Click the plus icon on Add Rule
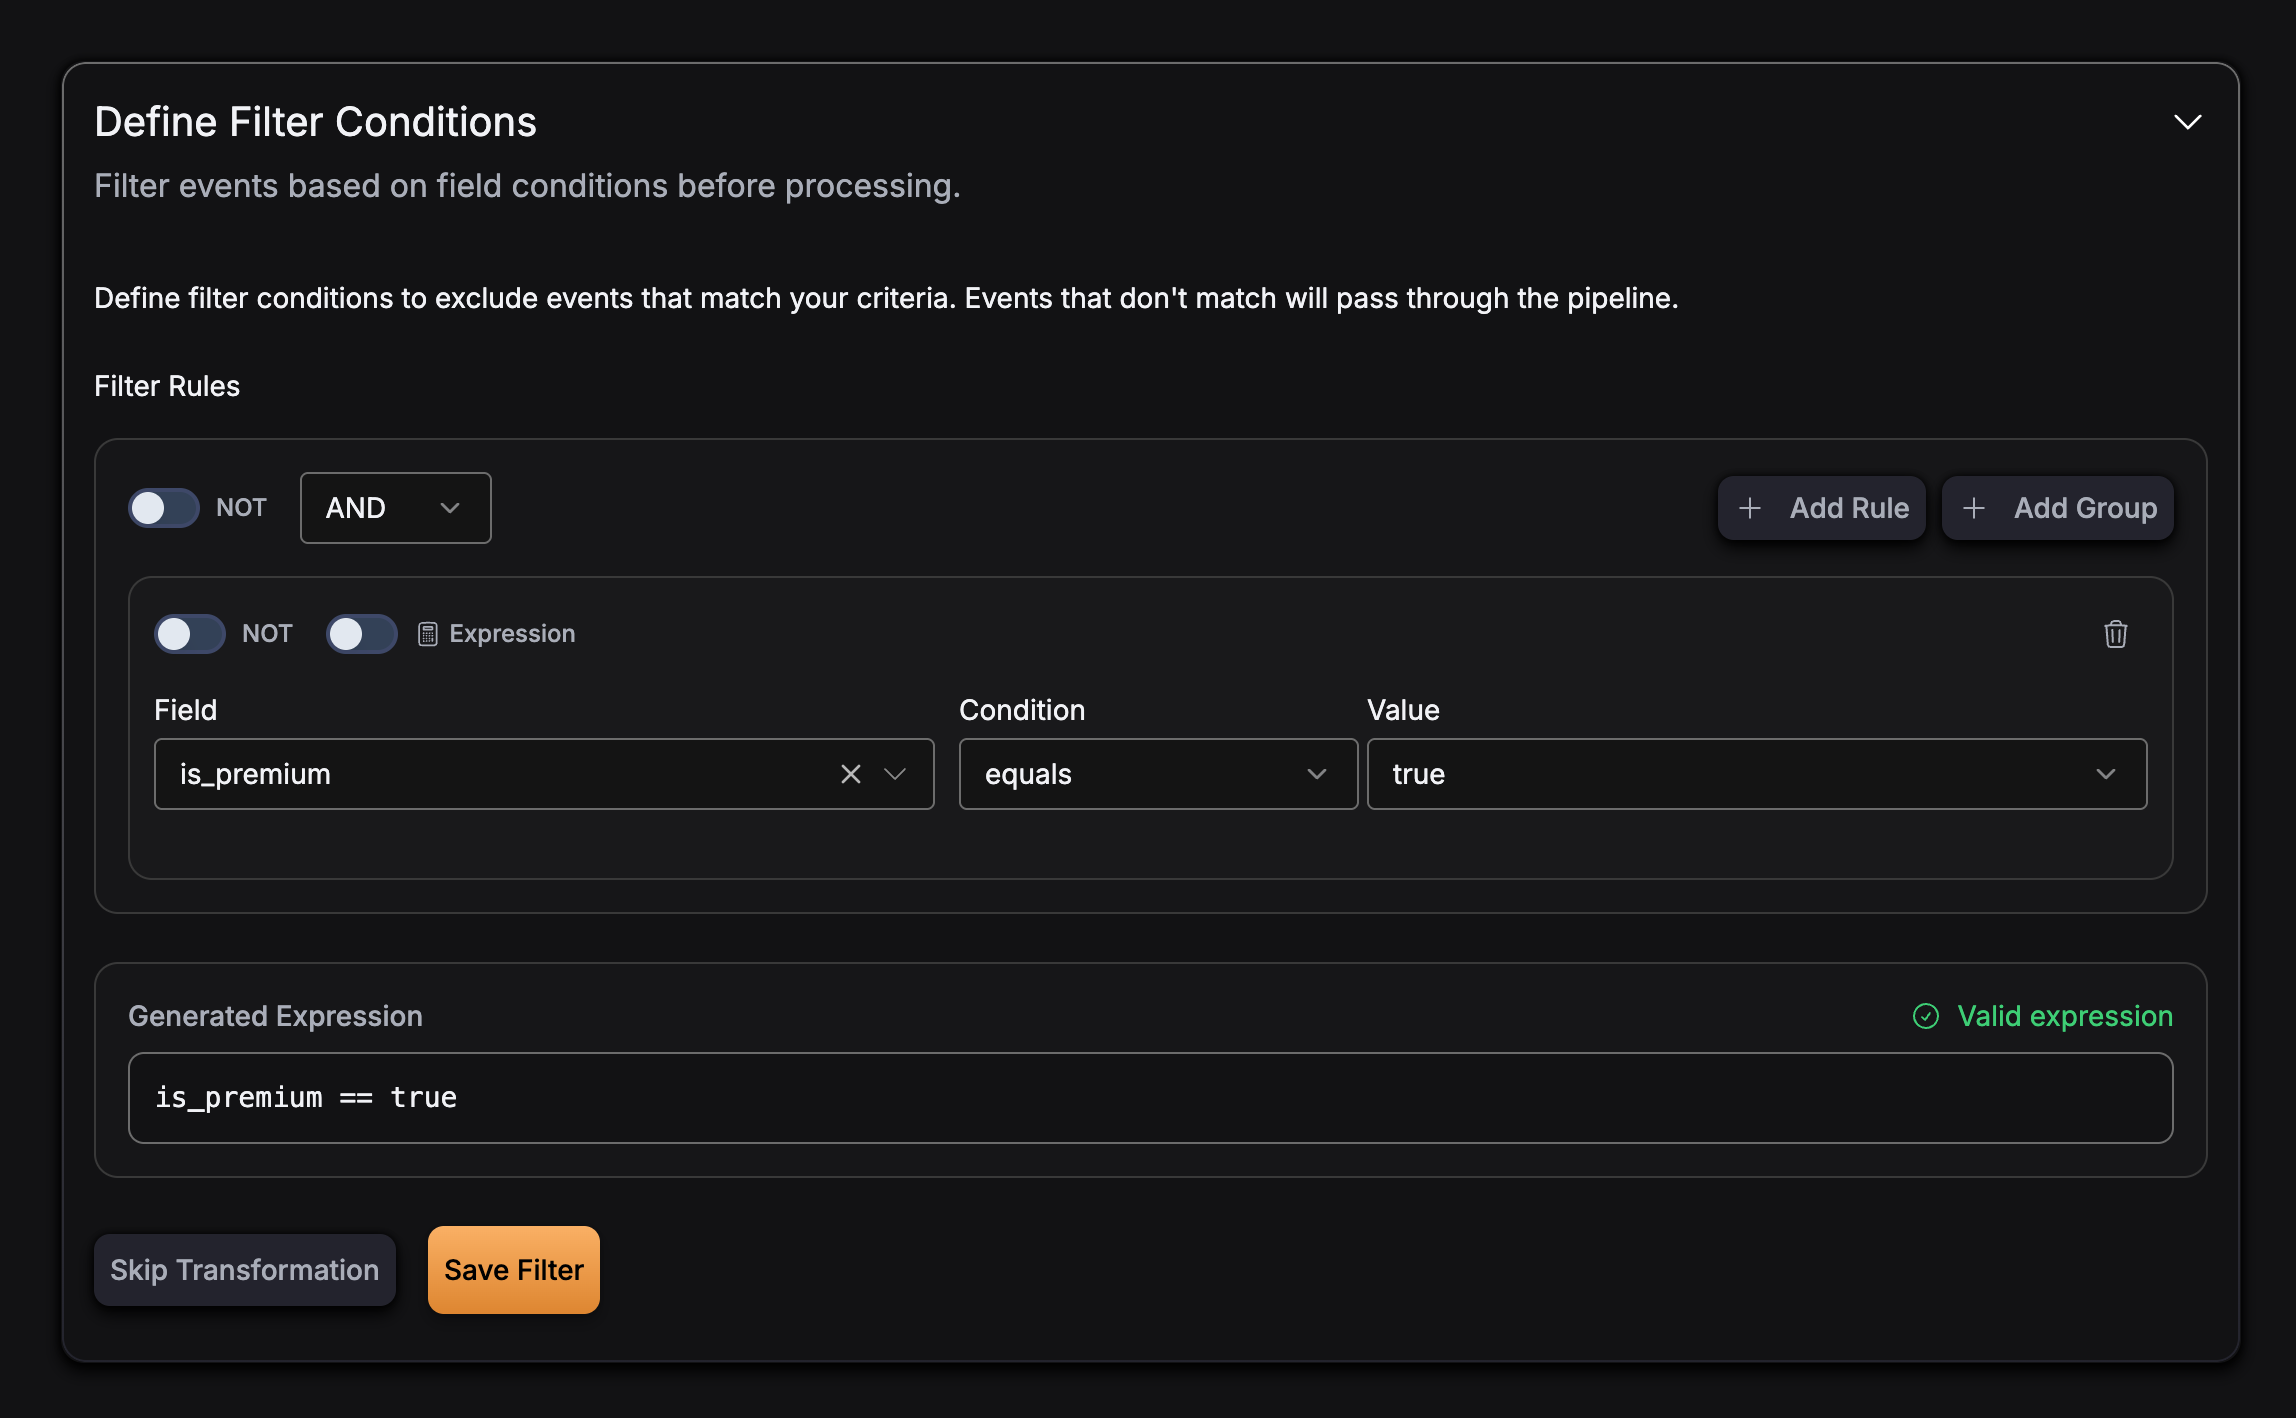Screen dimensions: 2296x1418 tap(1750, 508)
